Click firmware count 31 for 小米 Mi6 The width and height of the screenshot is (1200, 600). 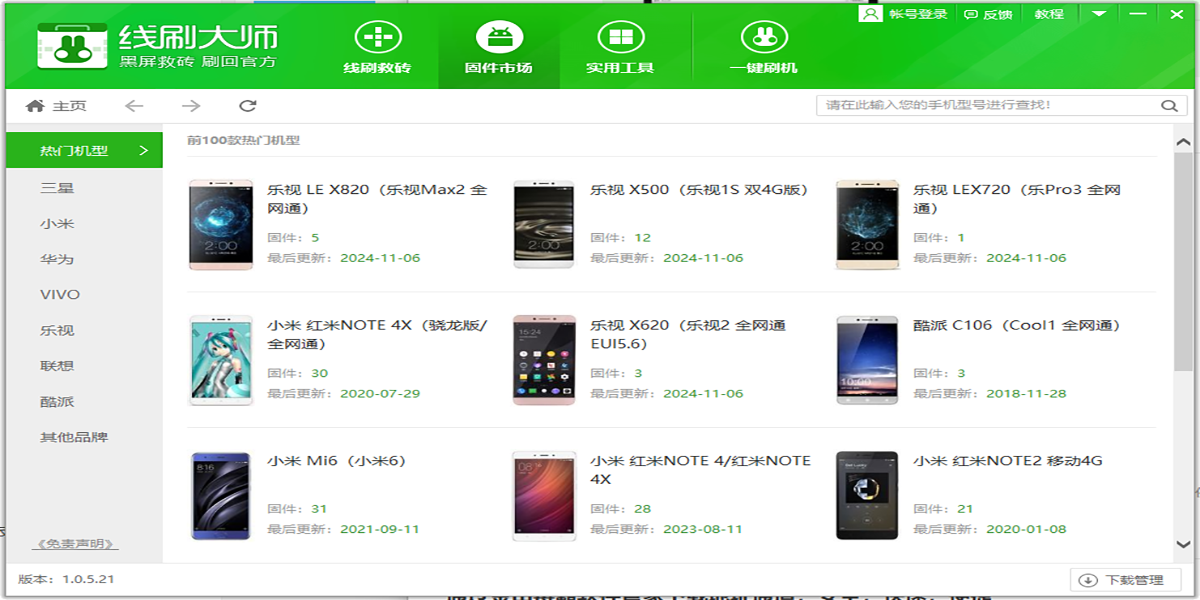click(319, 509)
